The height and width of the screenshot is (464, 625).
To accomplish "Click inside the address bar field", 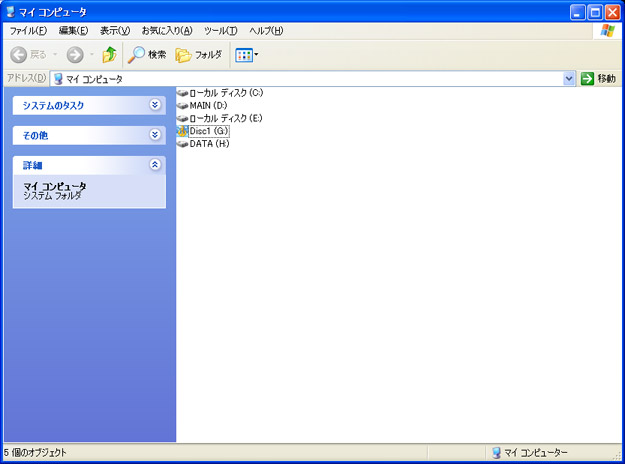I will point(300,78).
